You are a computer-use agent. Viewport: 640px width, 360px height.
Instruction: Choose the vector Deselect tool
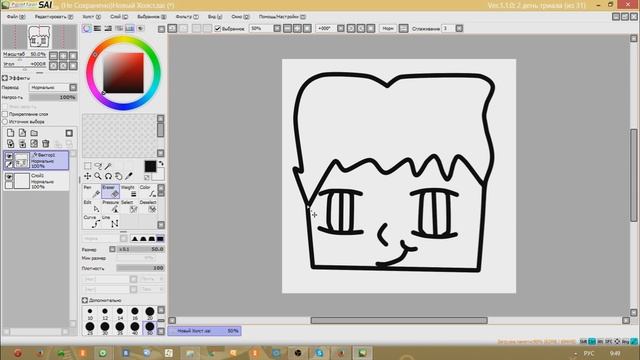pyautogui.click(x=147, y=207)
